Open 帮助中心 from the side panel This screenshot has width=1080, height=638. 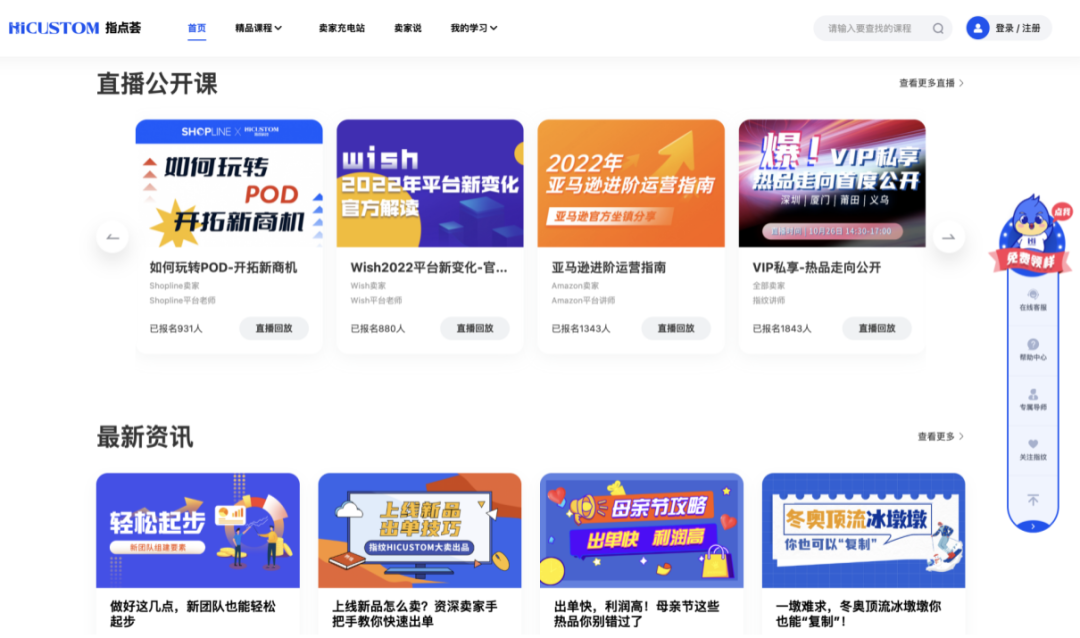tap(1032, 350)
